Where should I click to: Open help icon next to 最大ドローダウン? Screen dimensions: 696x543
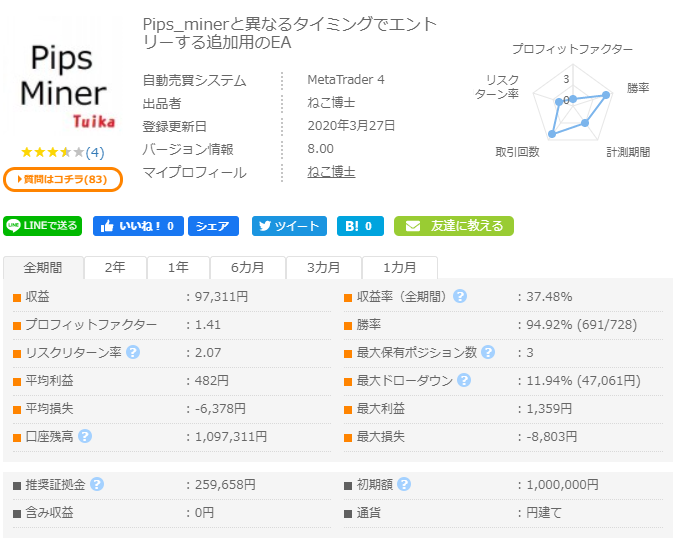coord(464,380)
